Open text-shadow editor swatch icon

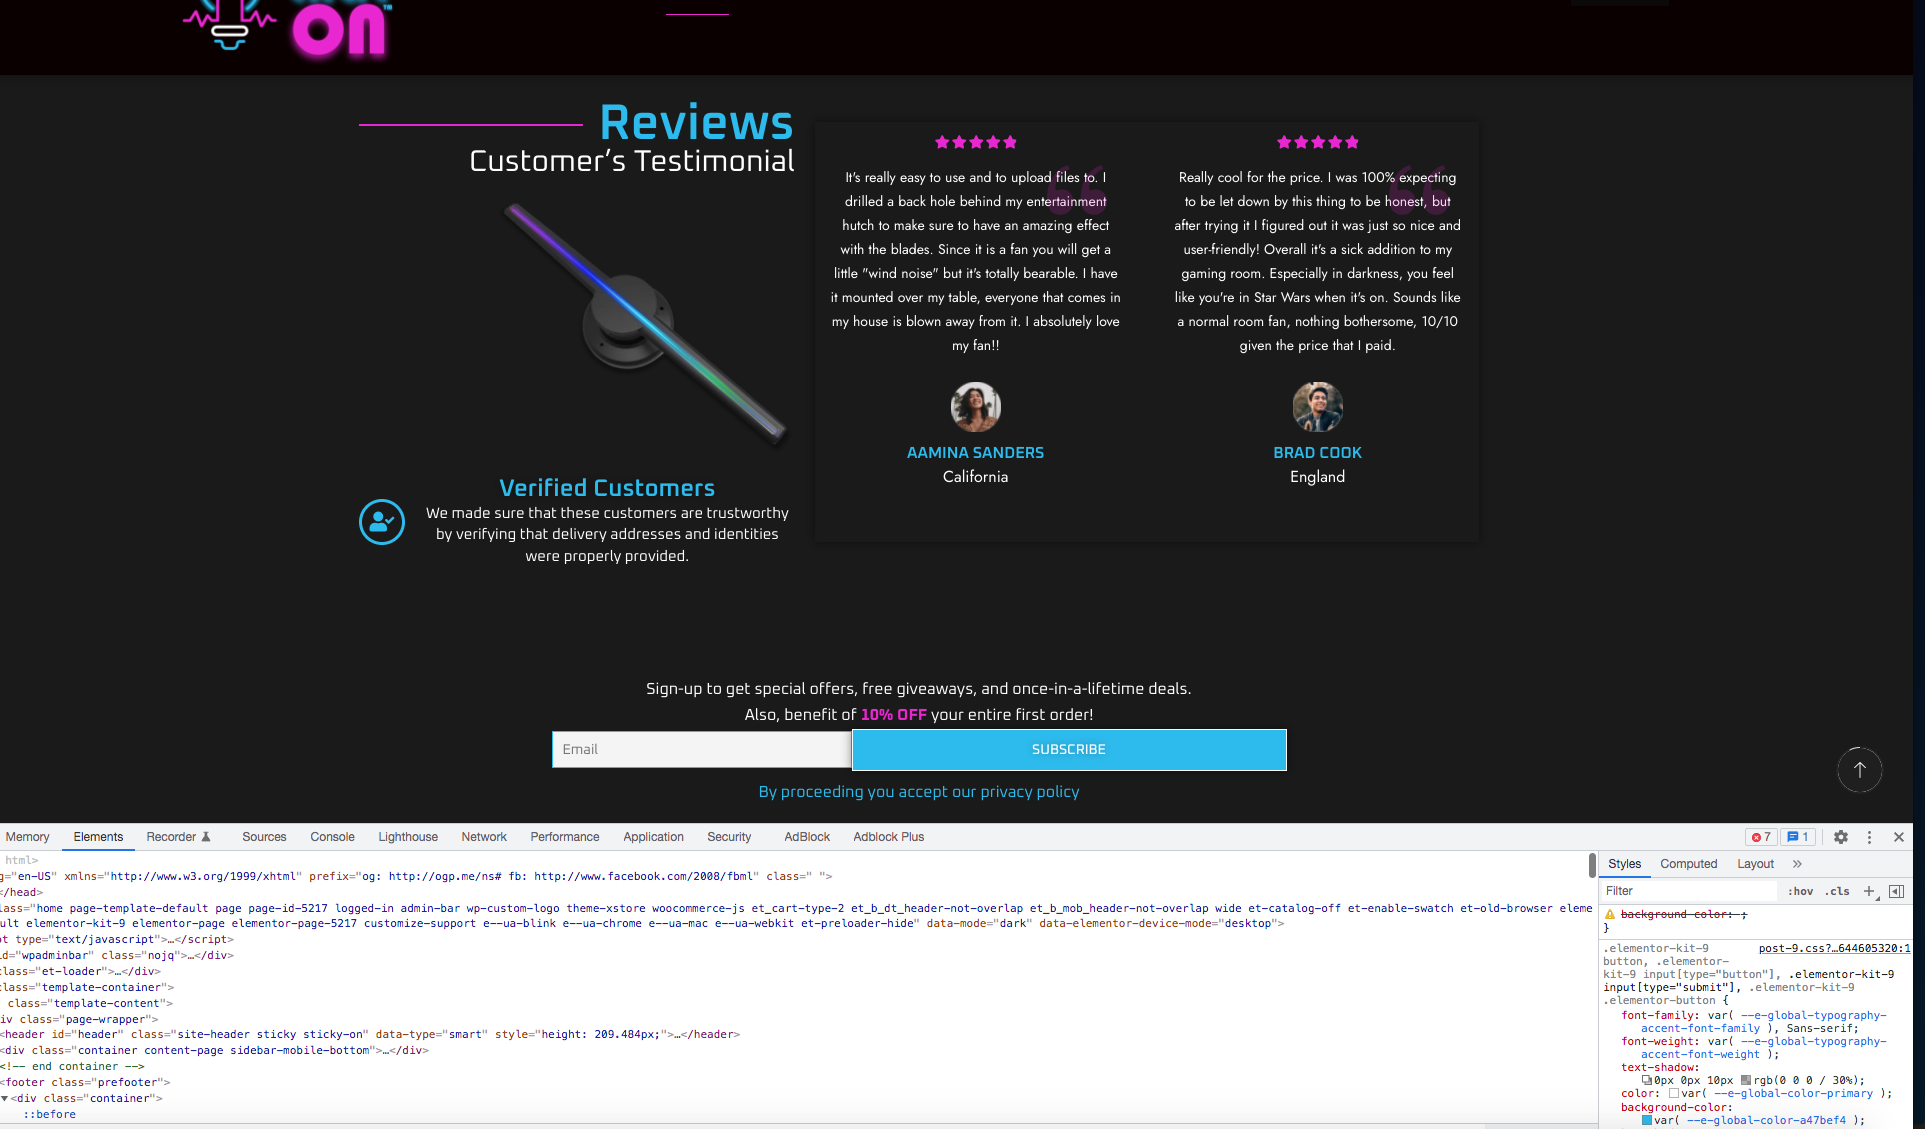[x=1646, y=1080]
